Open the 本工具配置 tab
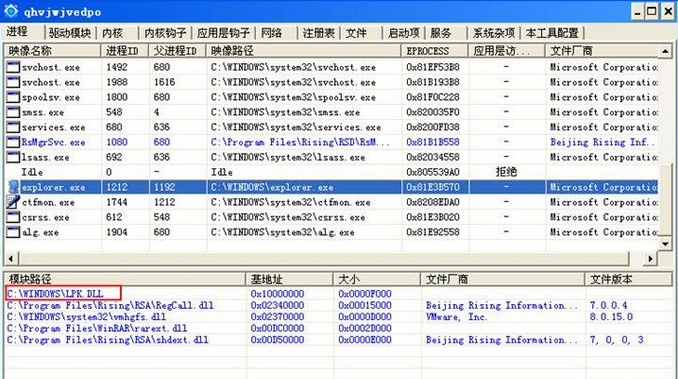 (552, 33)
